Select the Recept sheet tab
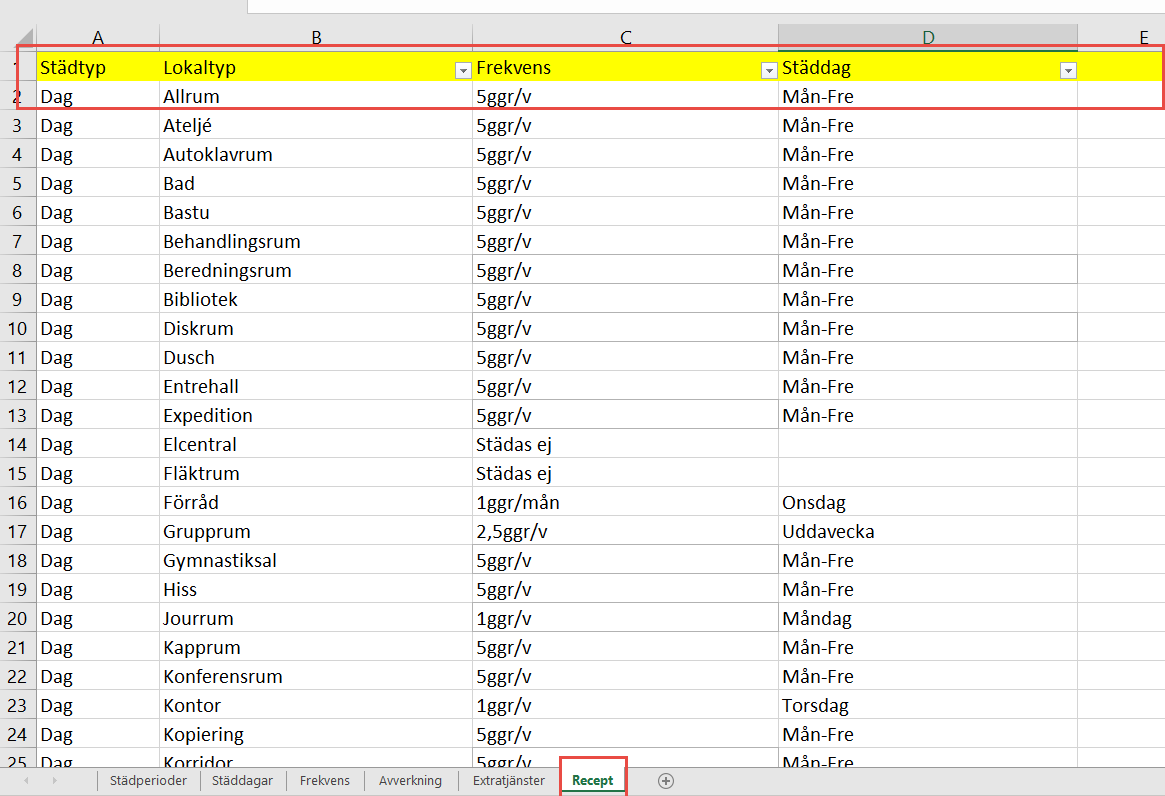This screenshot has height=796, width=1165. click(593, 781)
